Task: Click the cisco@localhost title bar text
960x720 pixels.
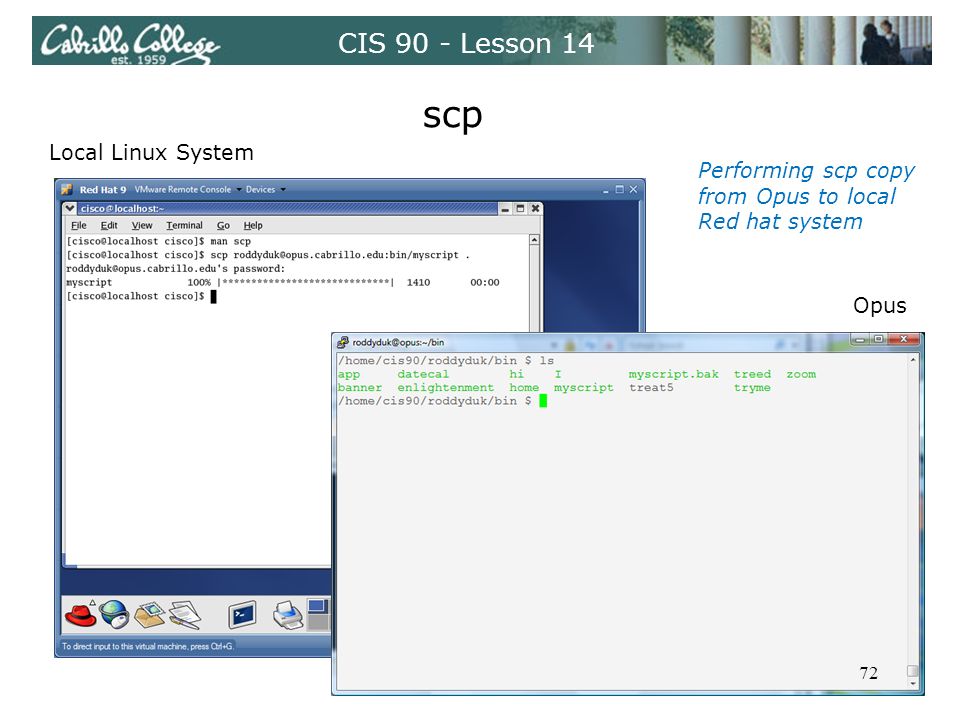Action: 122,209
